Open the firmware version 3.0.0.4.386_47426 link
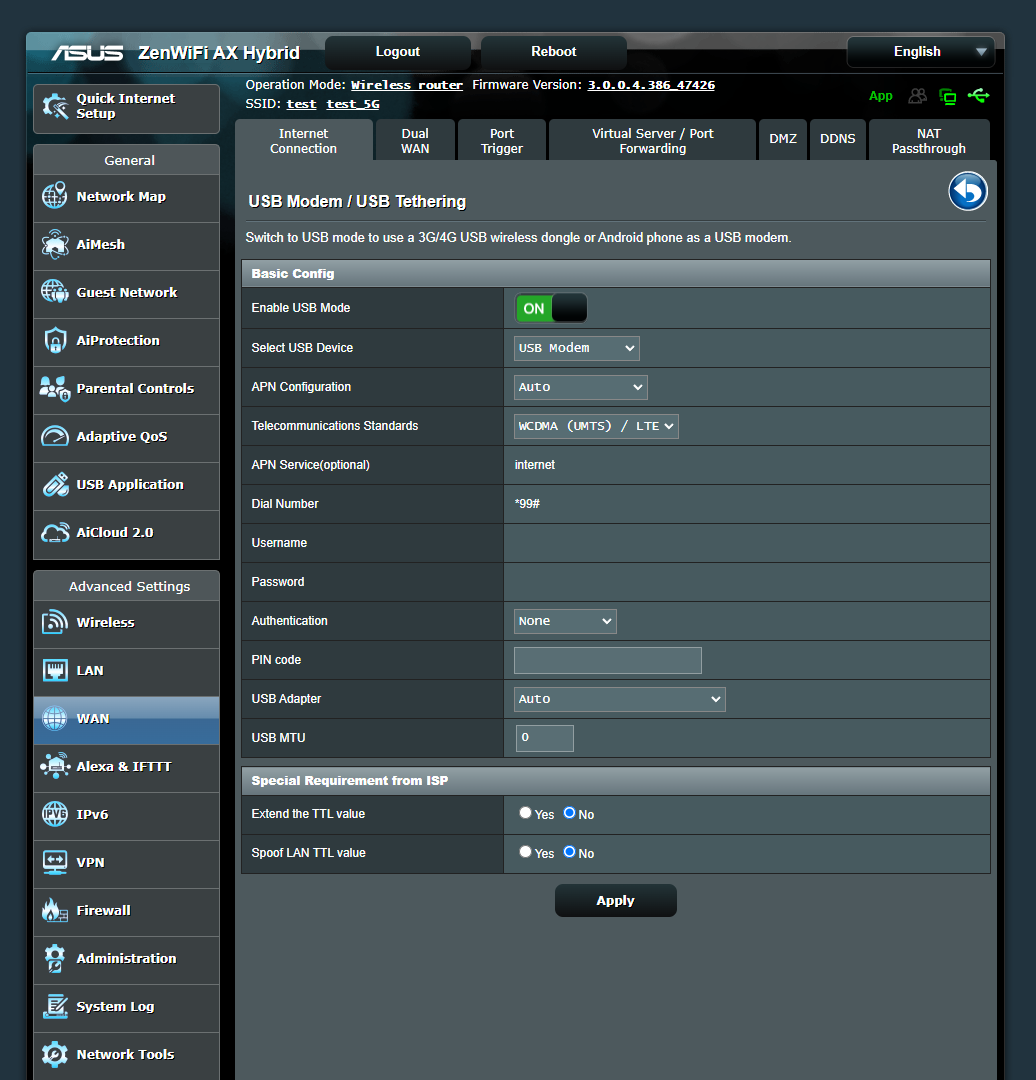Screen dimensions: 1036x1080 651,84
